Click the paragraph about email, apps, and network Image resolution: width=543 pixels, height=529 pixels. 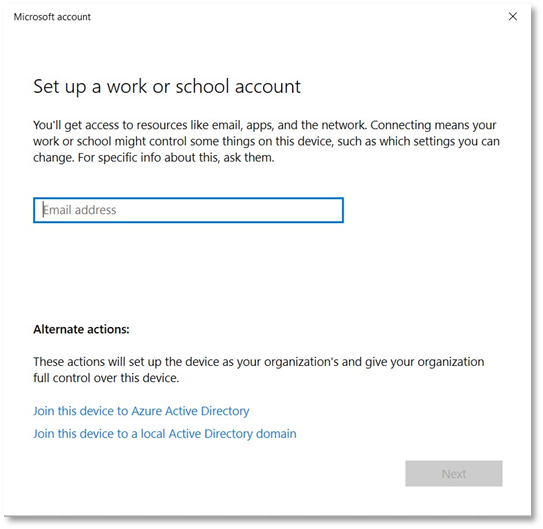[x=266, y=141]
